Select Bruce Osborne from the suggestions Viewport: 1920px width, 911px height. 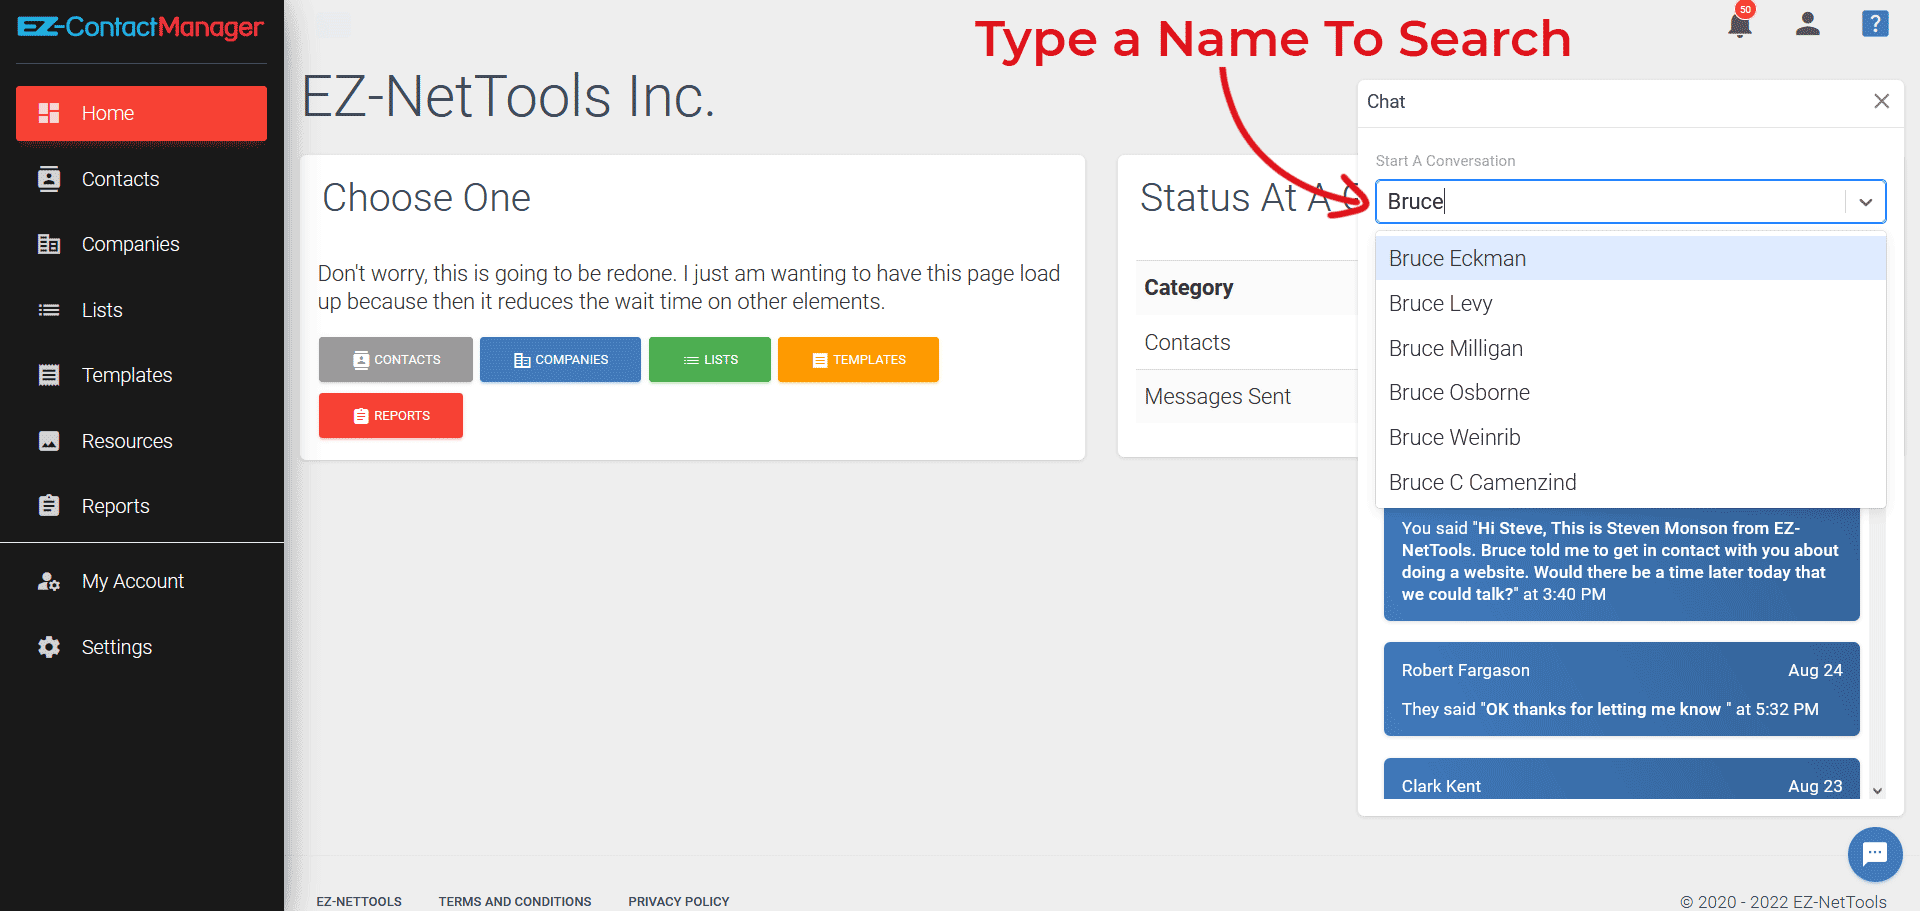click(x=1631, y=392)
